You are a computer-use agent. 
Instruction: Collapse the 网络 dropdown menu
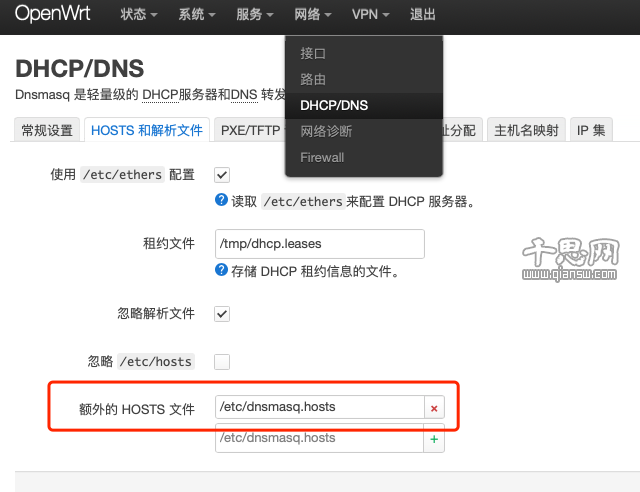pos(313,14)
